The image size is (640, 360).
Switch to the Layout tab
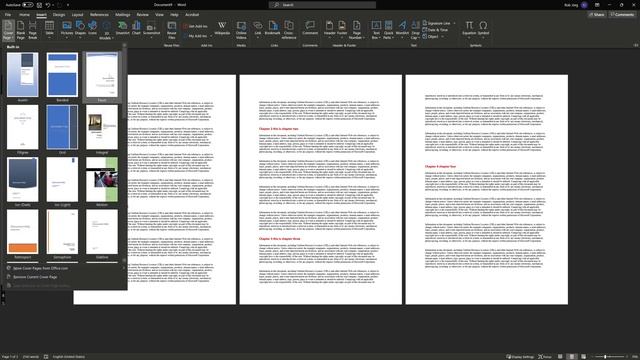[78, 15]
